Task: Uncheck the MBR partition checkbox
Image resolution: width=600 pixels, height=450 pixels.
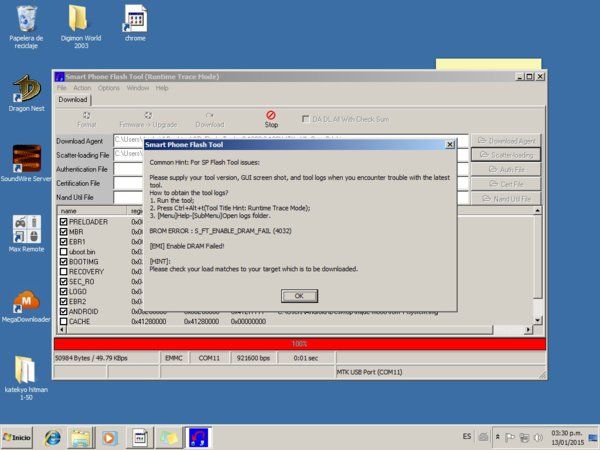Action: (64, 232)
